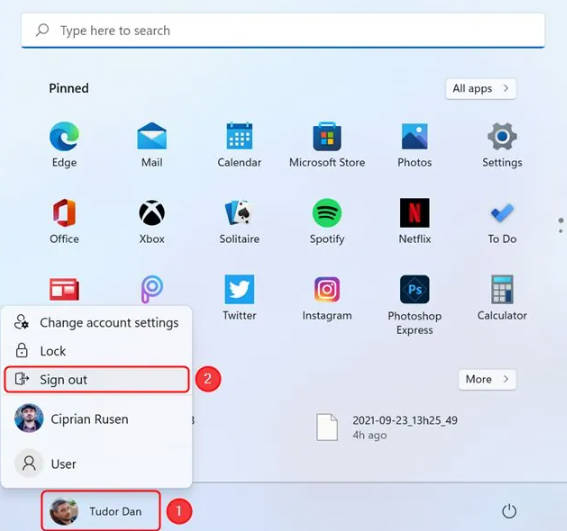
Task: Launch the Photos app
Action: [414, 144]
